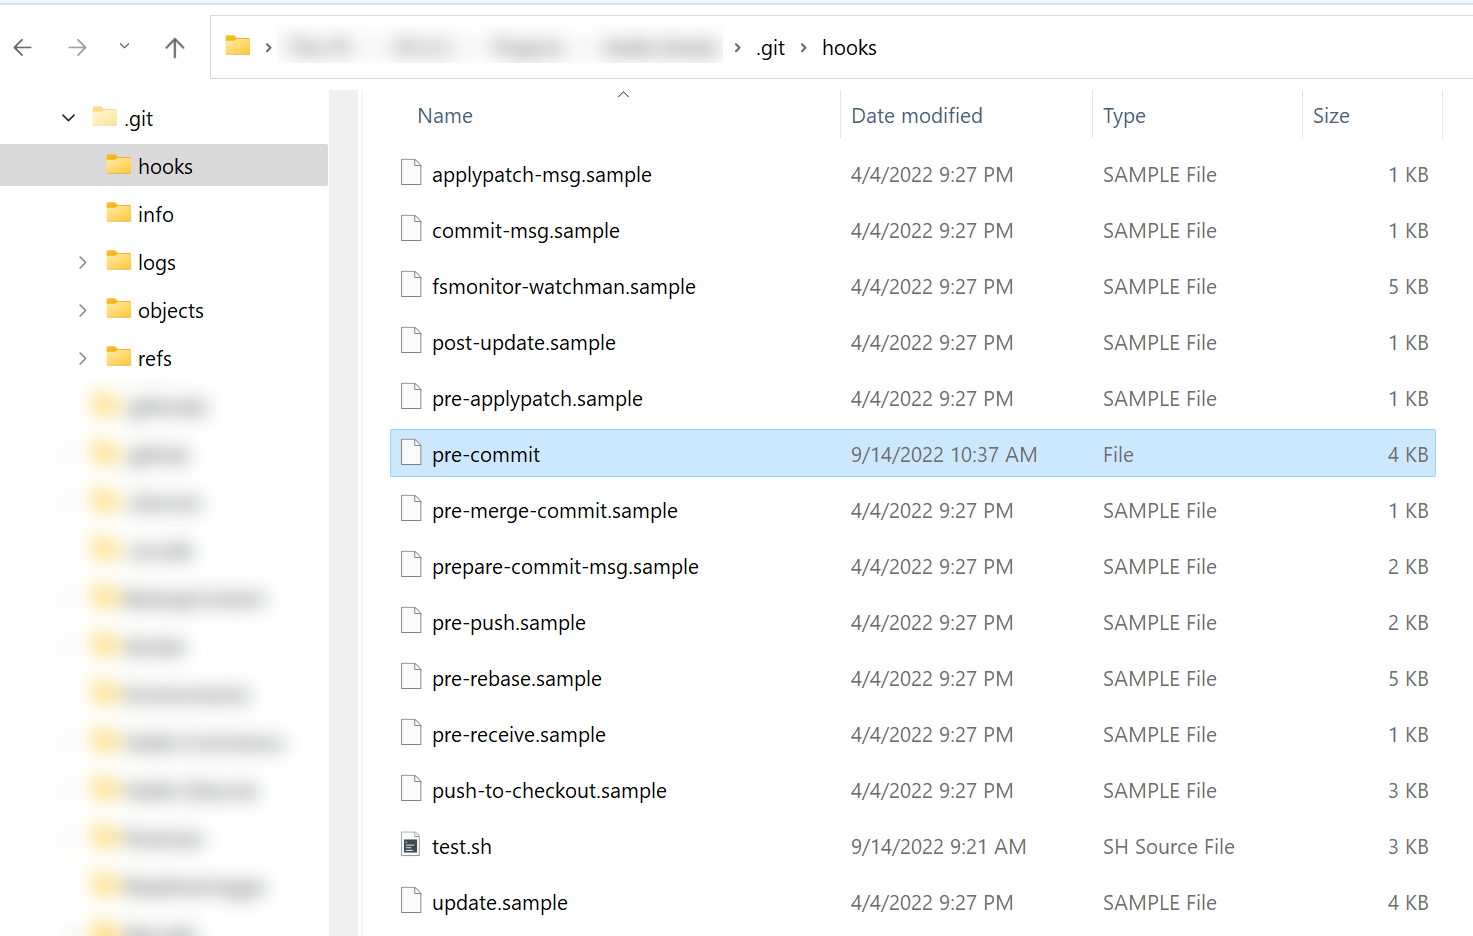1473x936 pixels.
Task: Open dropdown chevron after .git breadcrumb
Action: (803, 48)
